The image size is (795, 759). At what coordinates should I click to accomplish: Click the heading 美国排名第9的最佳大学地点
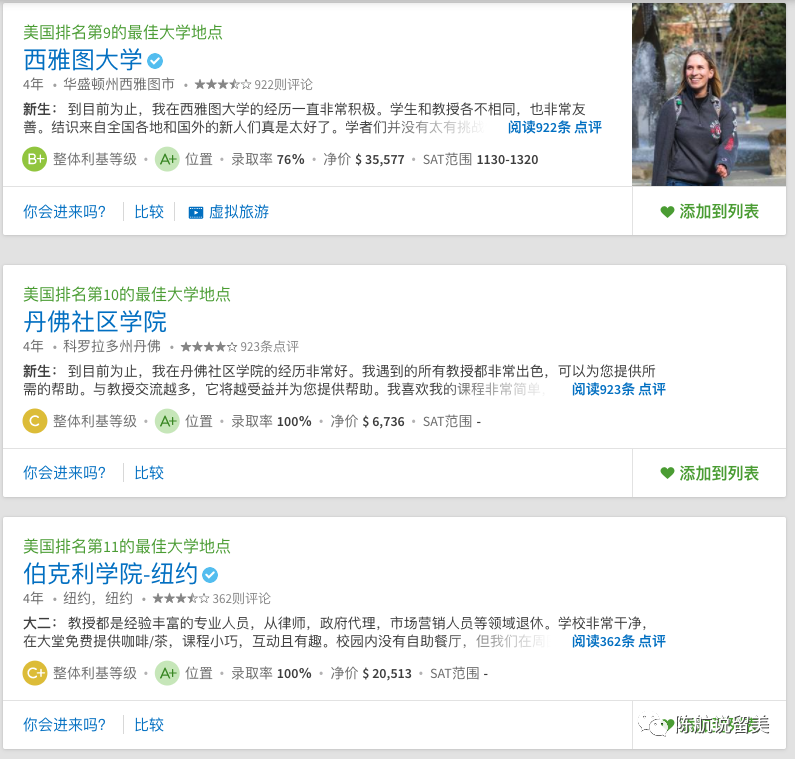[x=123, y=32]
